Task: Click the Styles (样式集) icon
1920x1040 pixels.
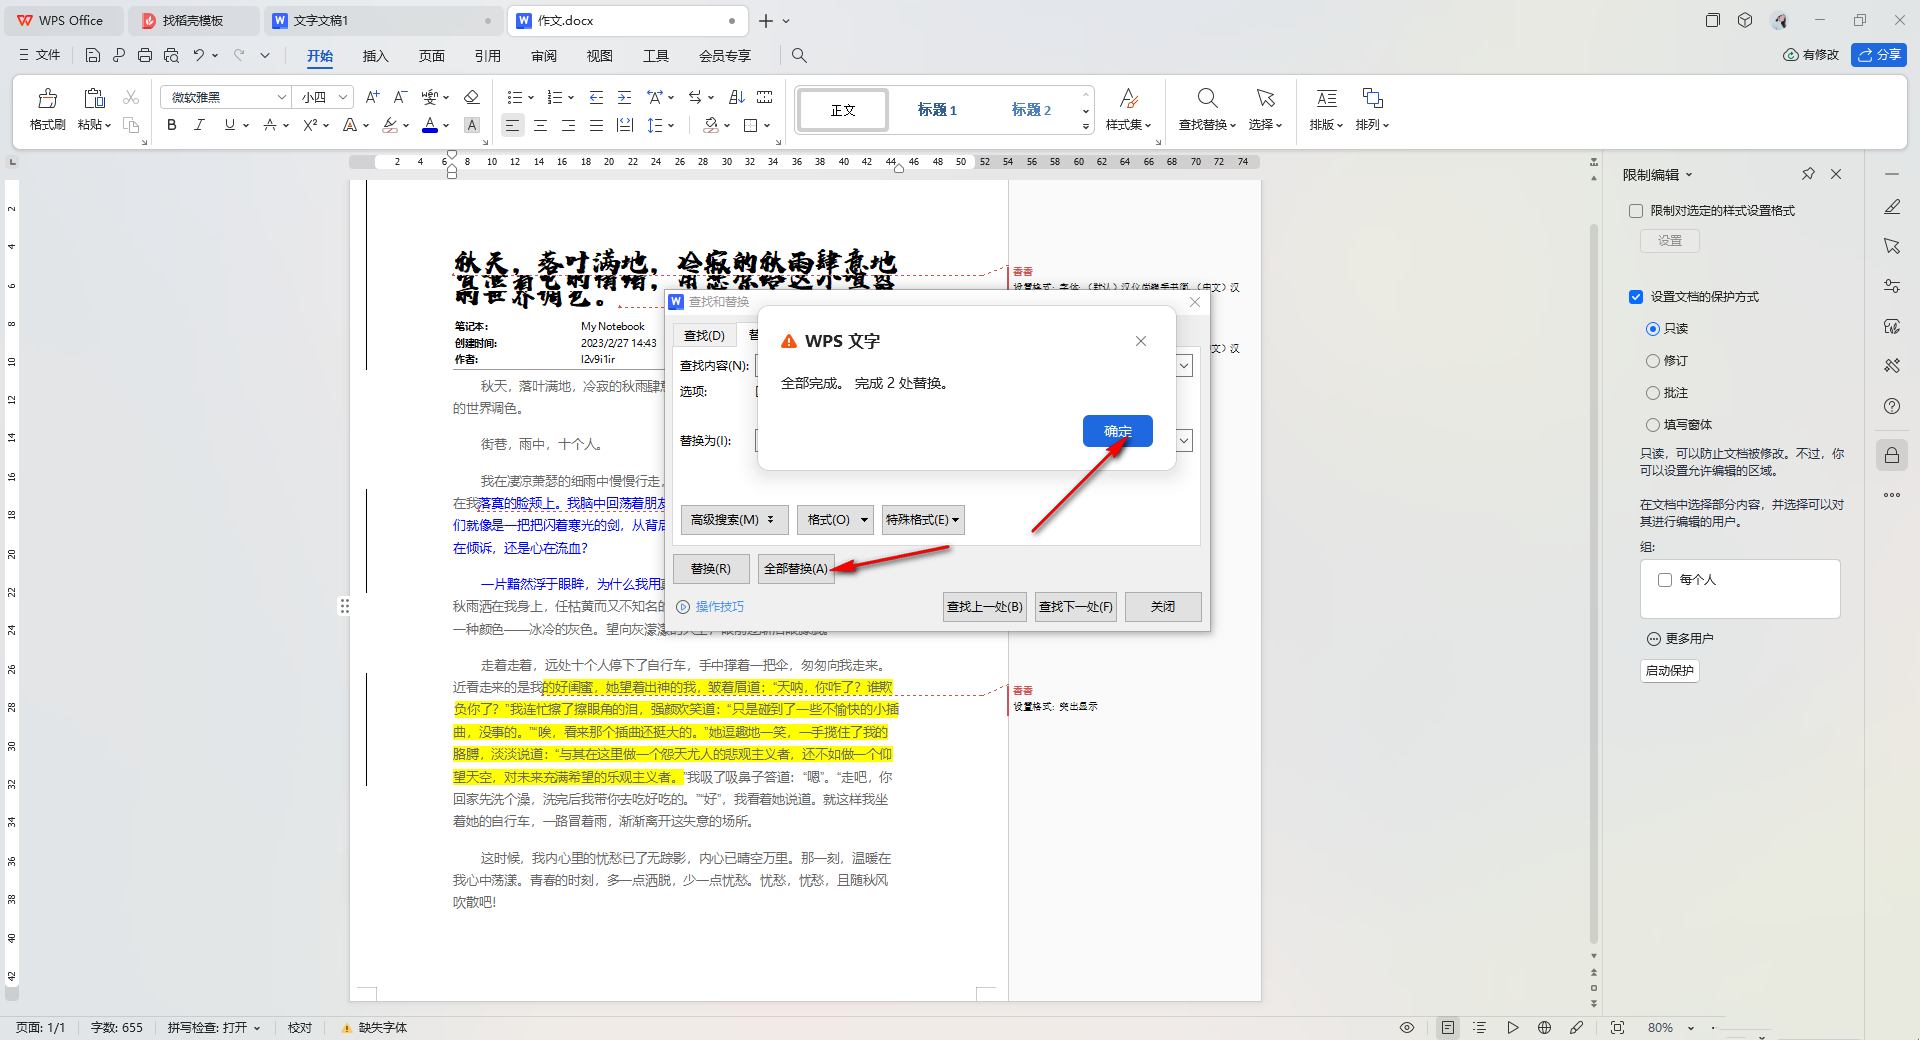Action: [x=1128, y=98]
